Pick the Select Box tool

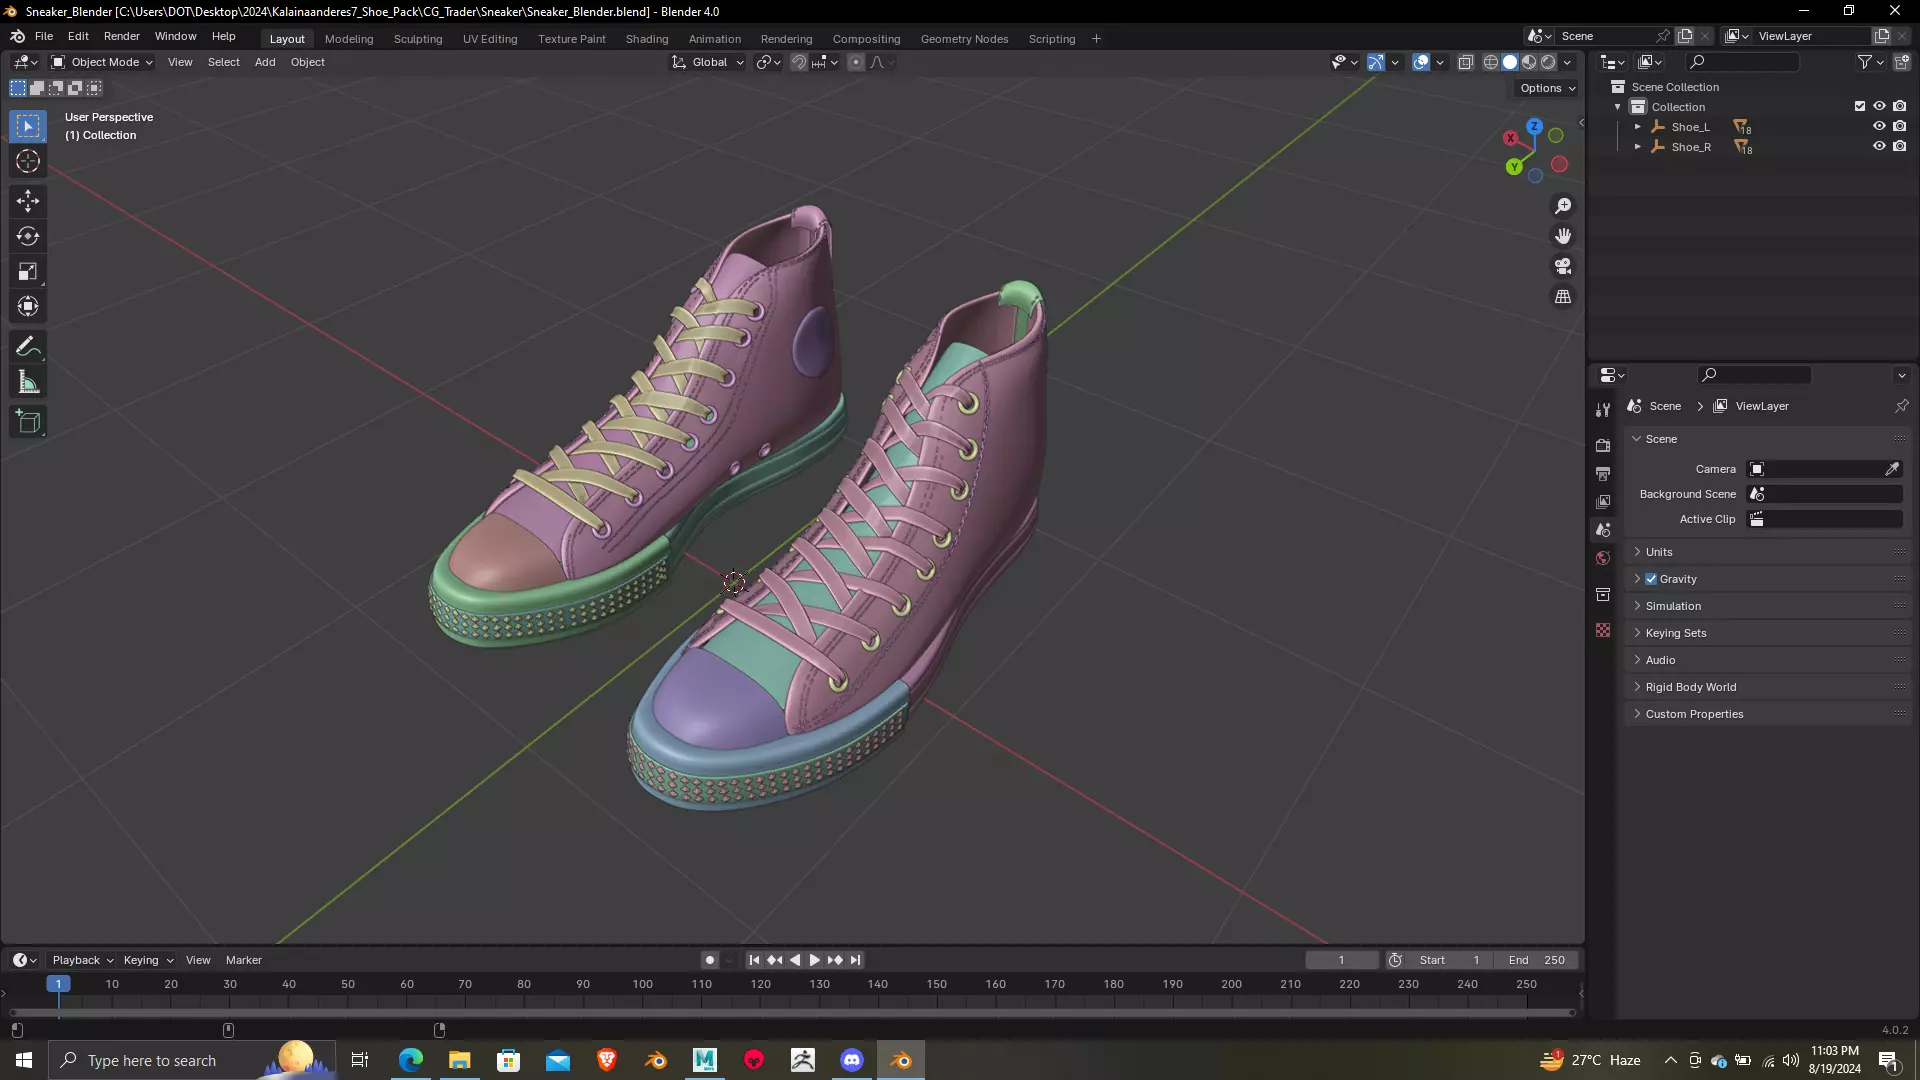pyautogui.click(x=28, y=126)
